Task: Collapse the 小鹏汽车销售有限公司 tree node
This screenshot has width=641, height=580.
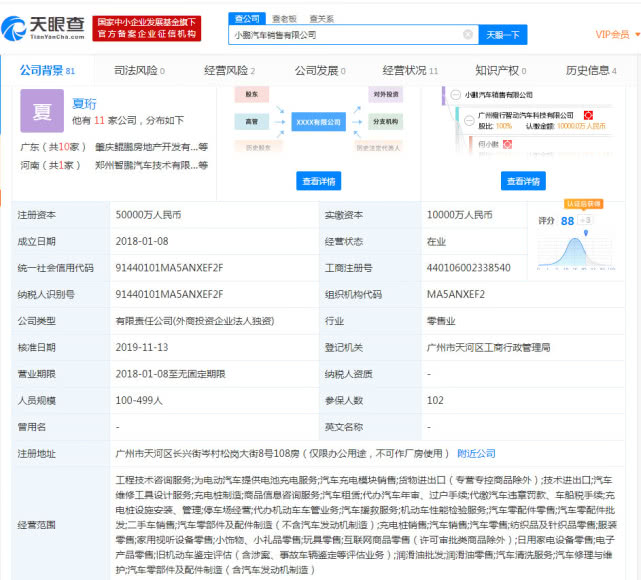Action: [x=456, y=95]
